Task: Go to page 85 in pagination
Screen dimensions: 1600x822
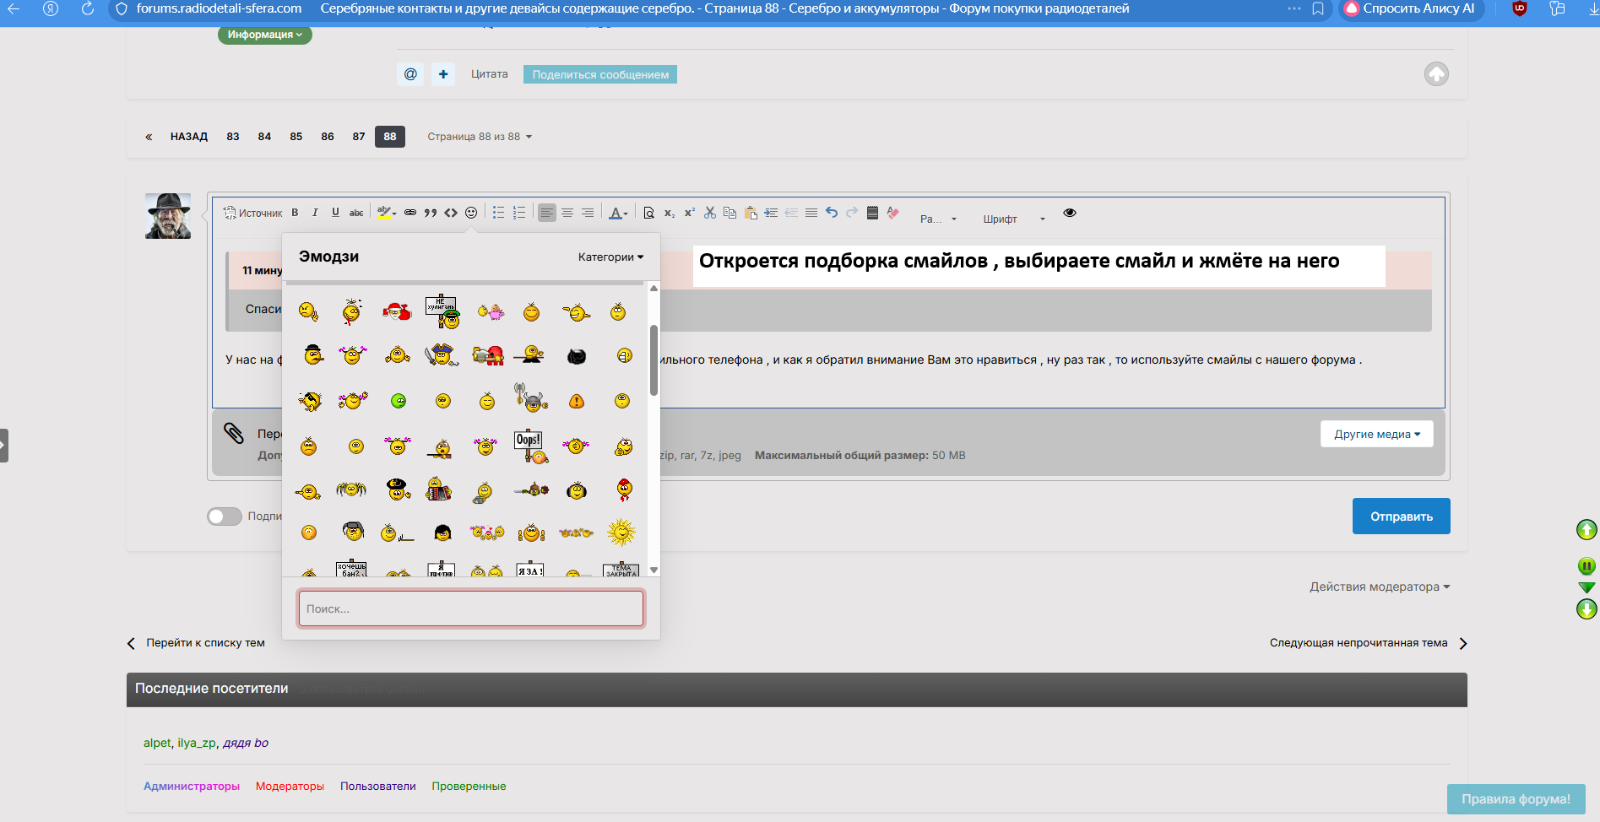Action: (x=296, y=137)
